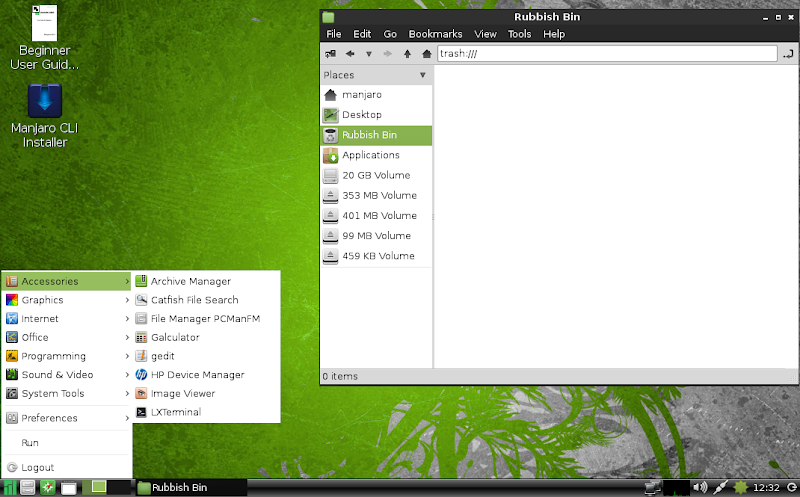Click the show desktop taskbar icon

68,488
